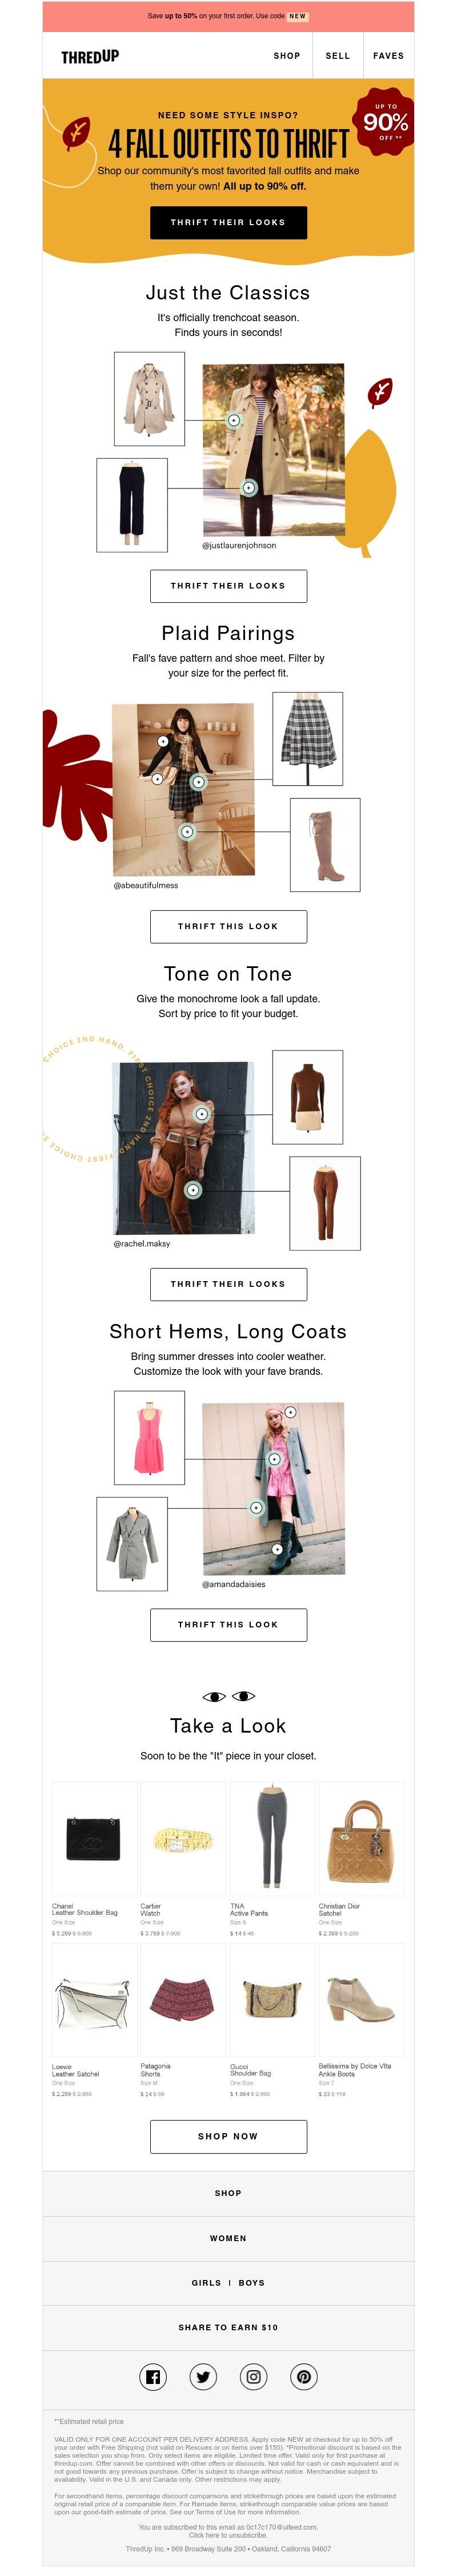The height and width of the screenshot is (2576, 457).
Task: Open the FAVES navigation item
Action: (389, 56)
